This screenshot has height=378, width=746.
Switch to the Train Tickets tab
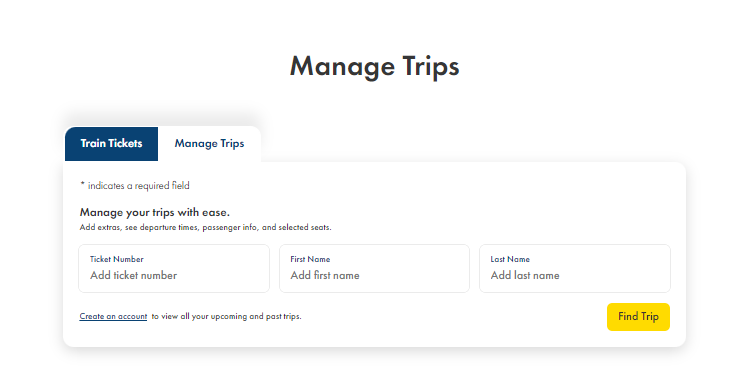111,144
